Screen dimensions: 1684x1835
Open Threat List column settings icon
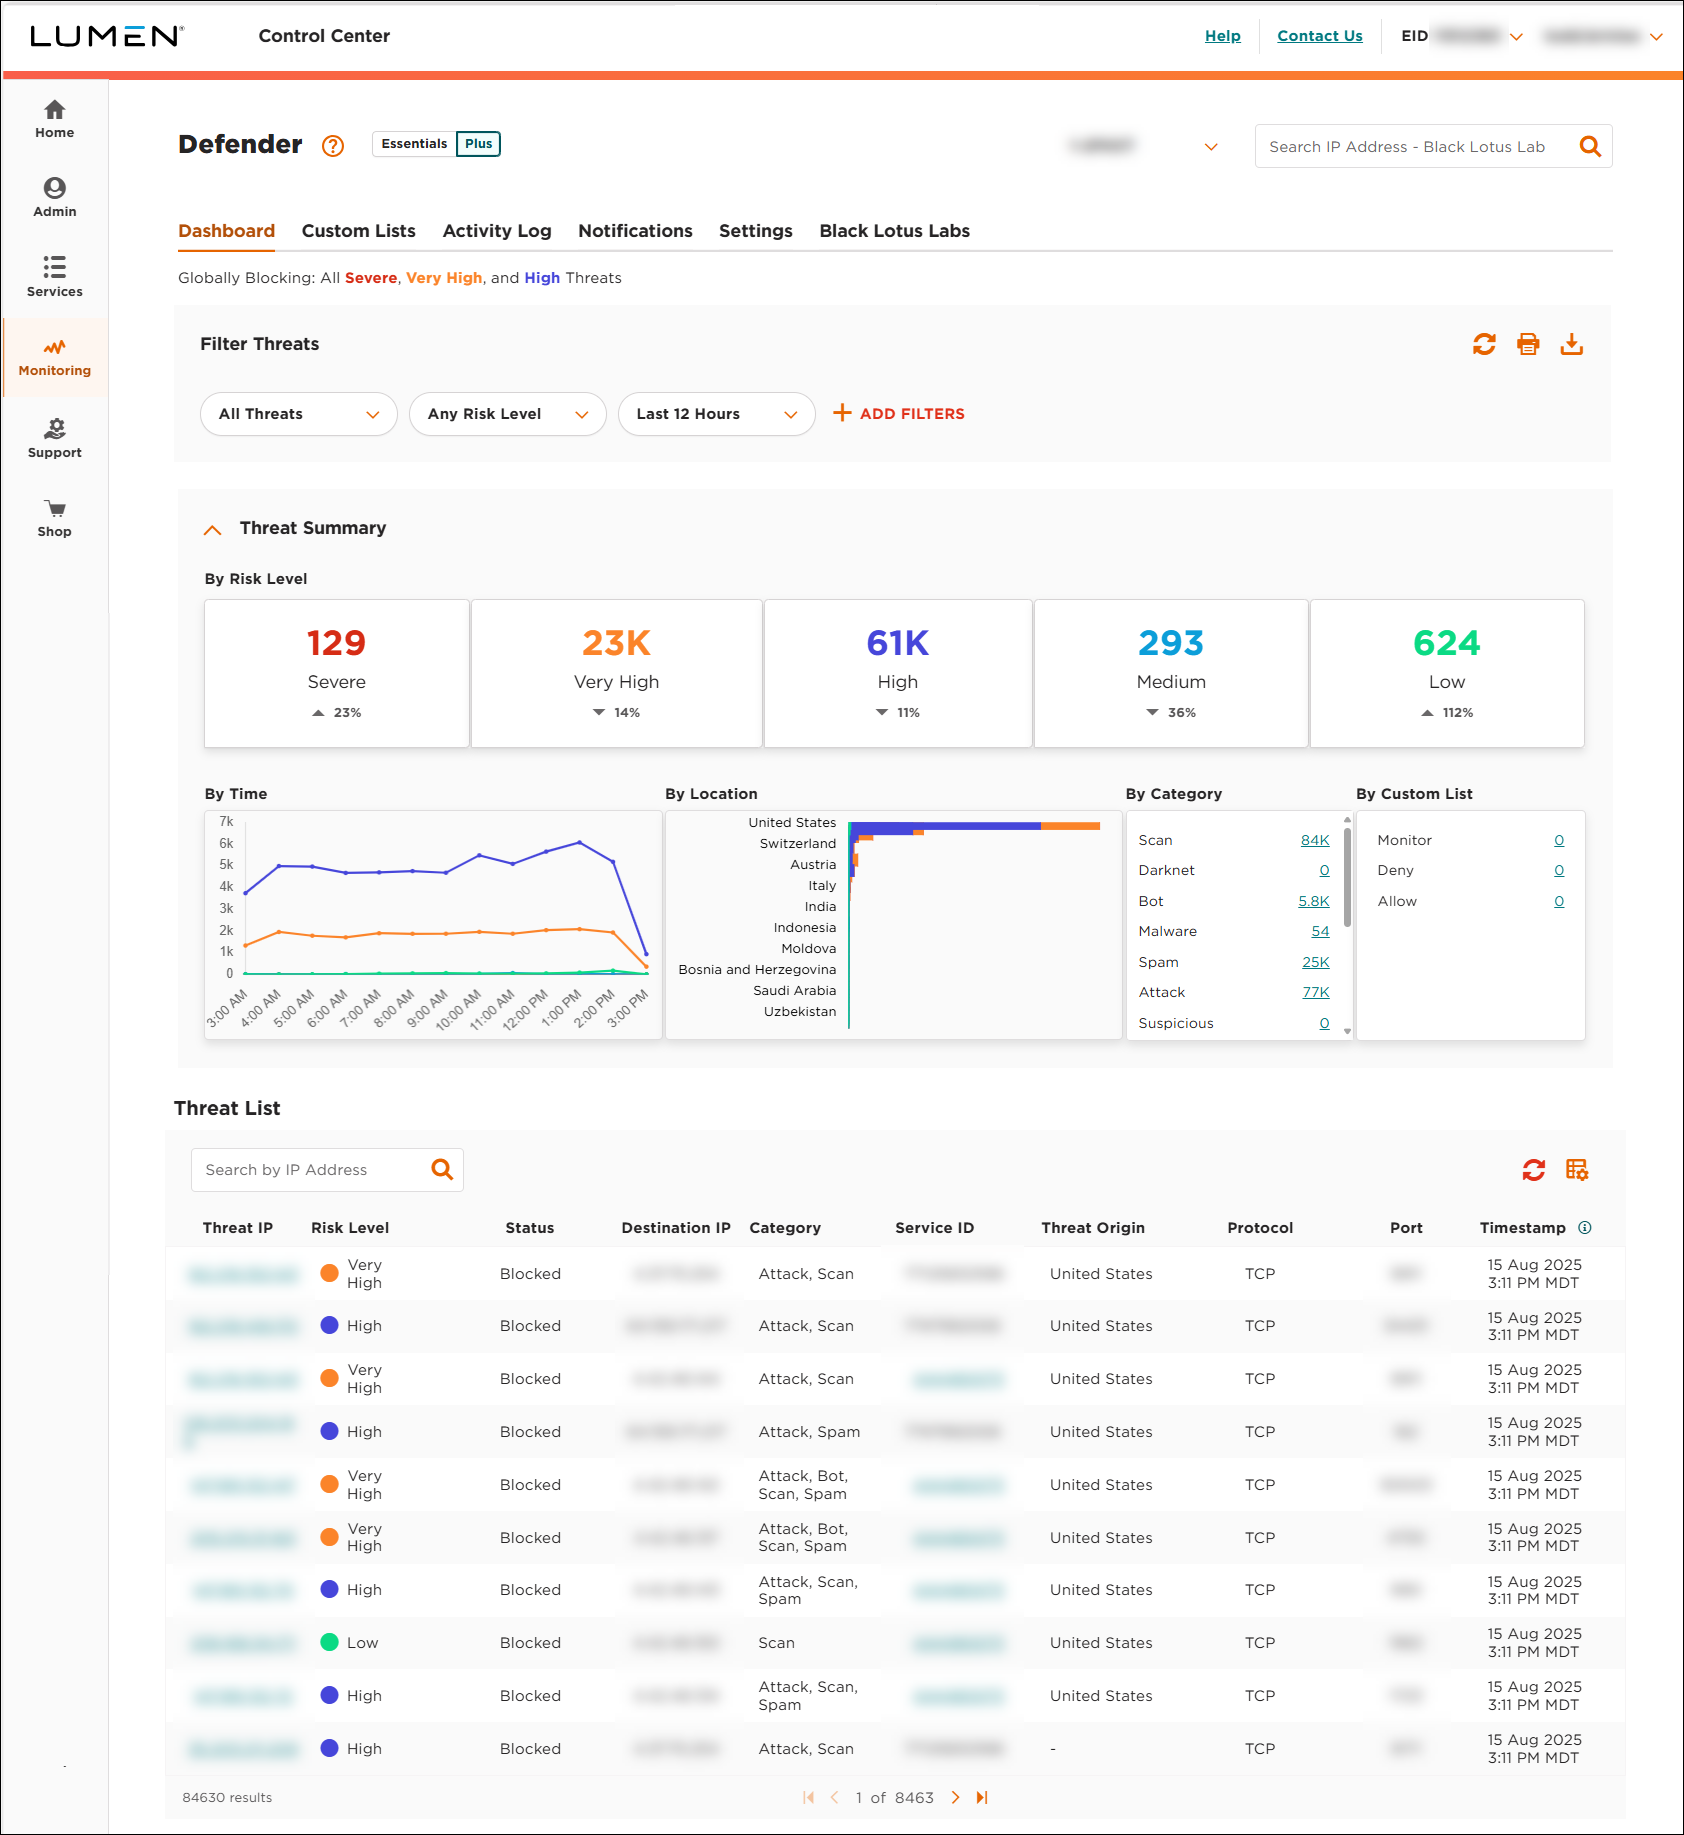point(1577,1169)
